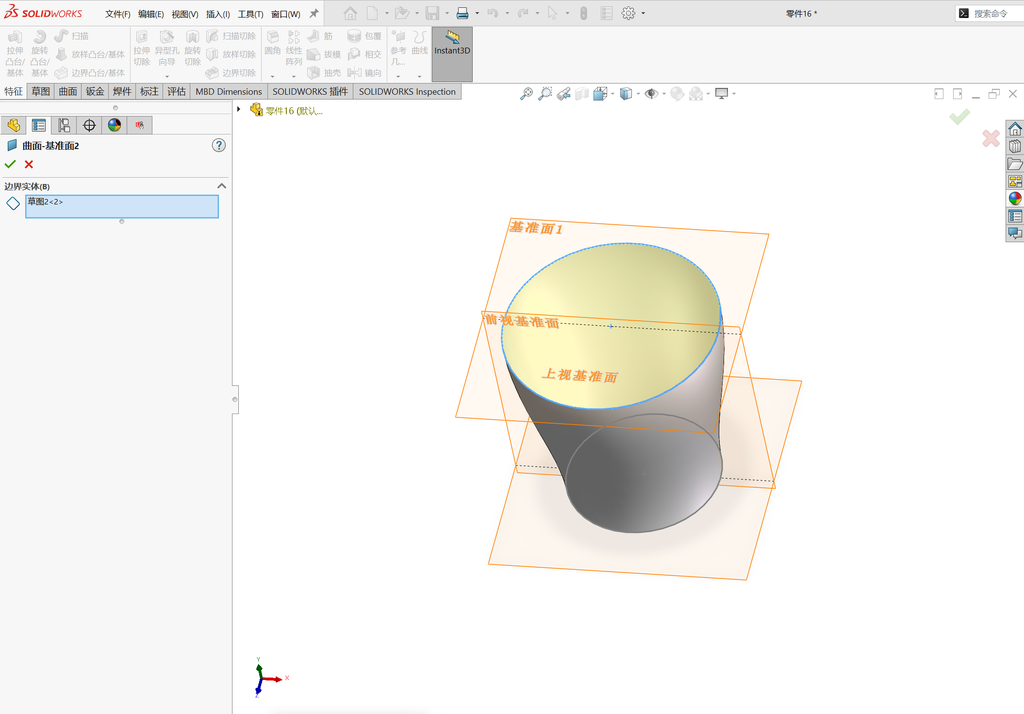Confirm with the large green checkmark in viewport corner

pyautogui.click(x=959, y=117)
